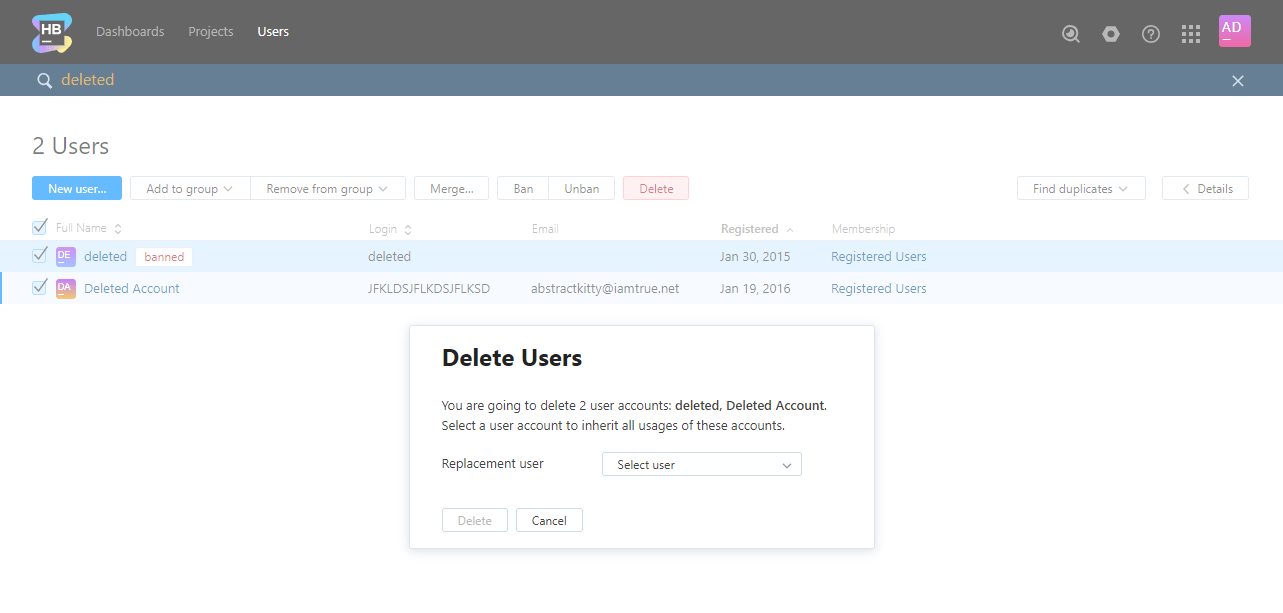Switch to the Dashboards tab
Viewport: 1283px width, 613px height.
coord(130,31)
